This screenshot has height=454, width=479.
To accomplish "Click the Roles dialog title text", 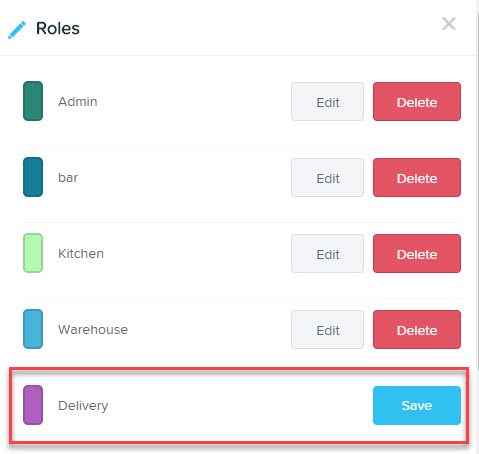I will pyautogui.click(x=58, y=28).
